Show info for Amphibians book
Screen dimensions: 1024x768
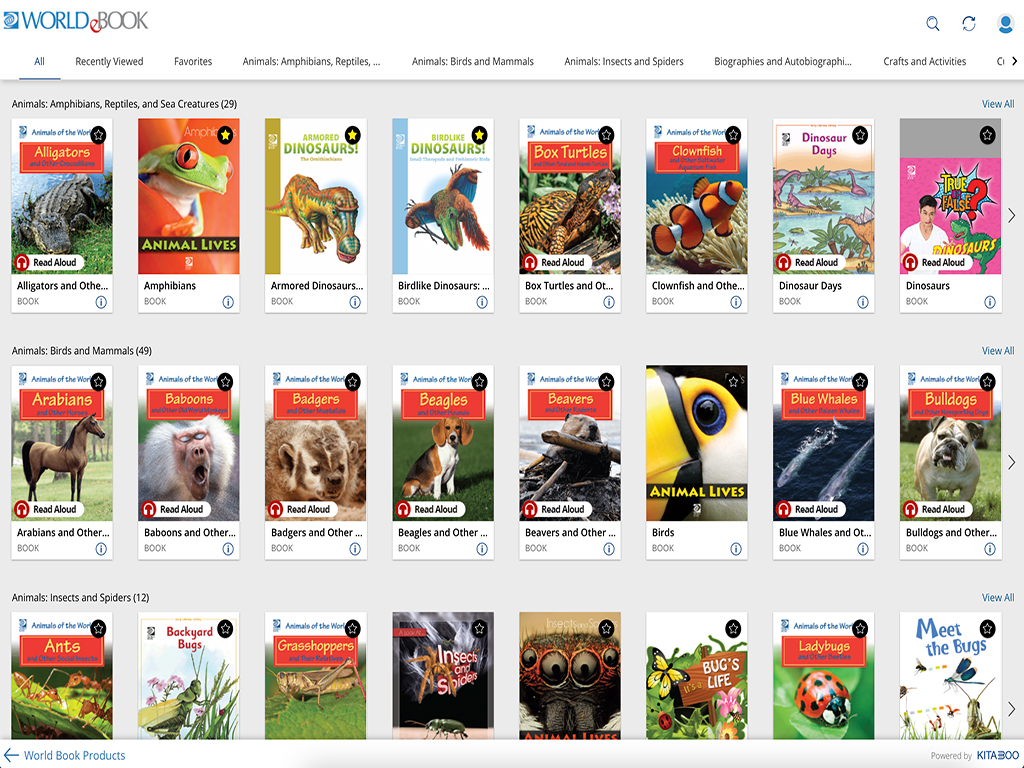[x=228, y=302]
